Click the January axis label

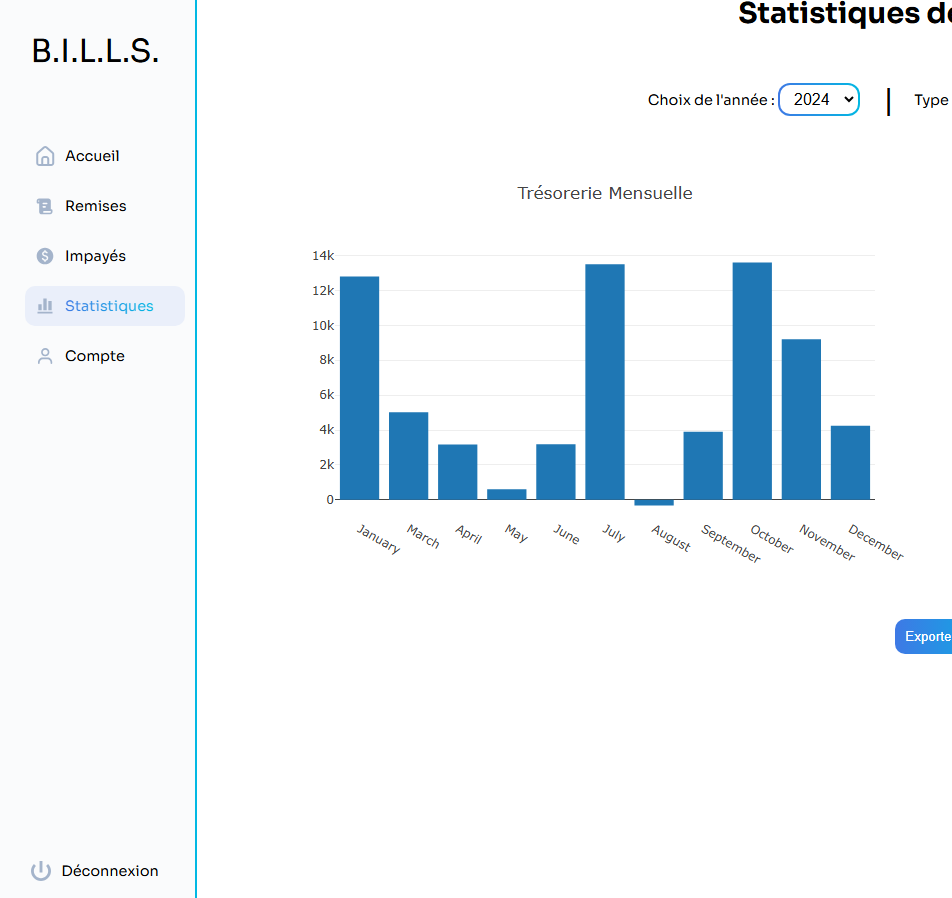pos(379,539)
